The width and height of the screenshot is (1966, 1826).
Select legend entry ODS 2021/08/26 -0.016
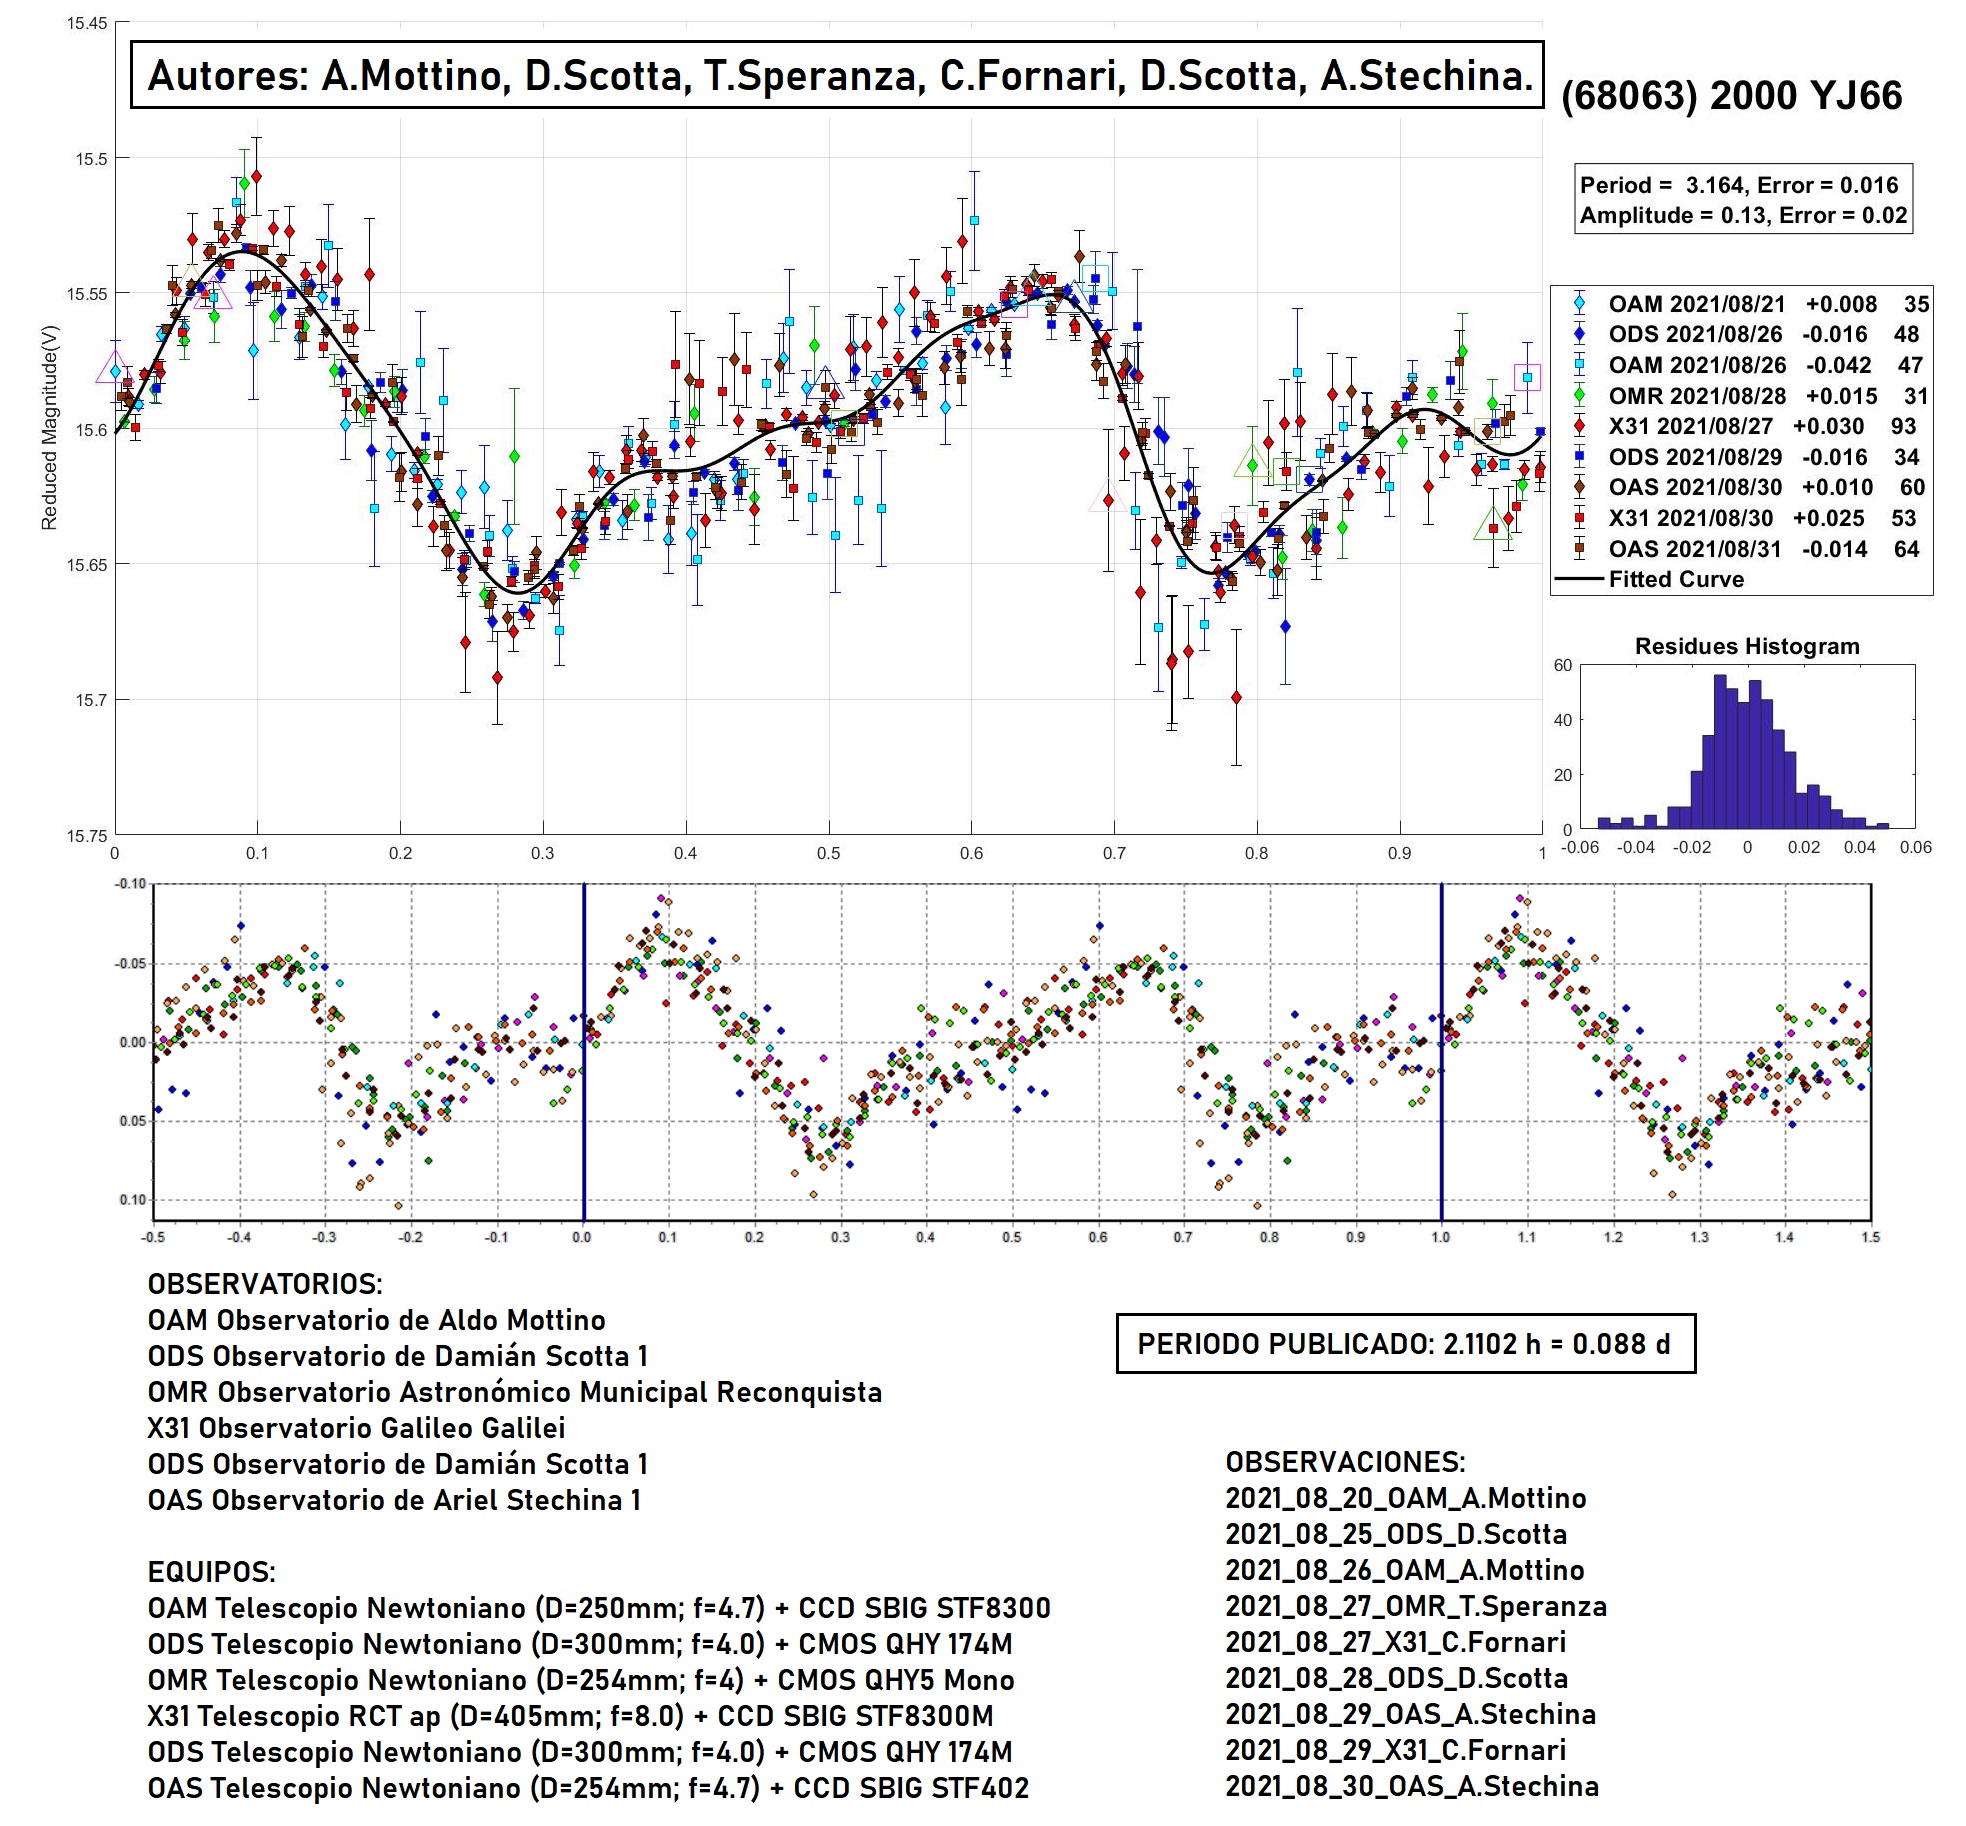click(1743, 335)
